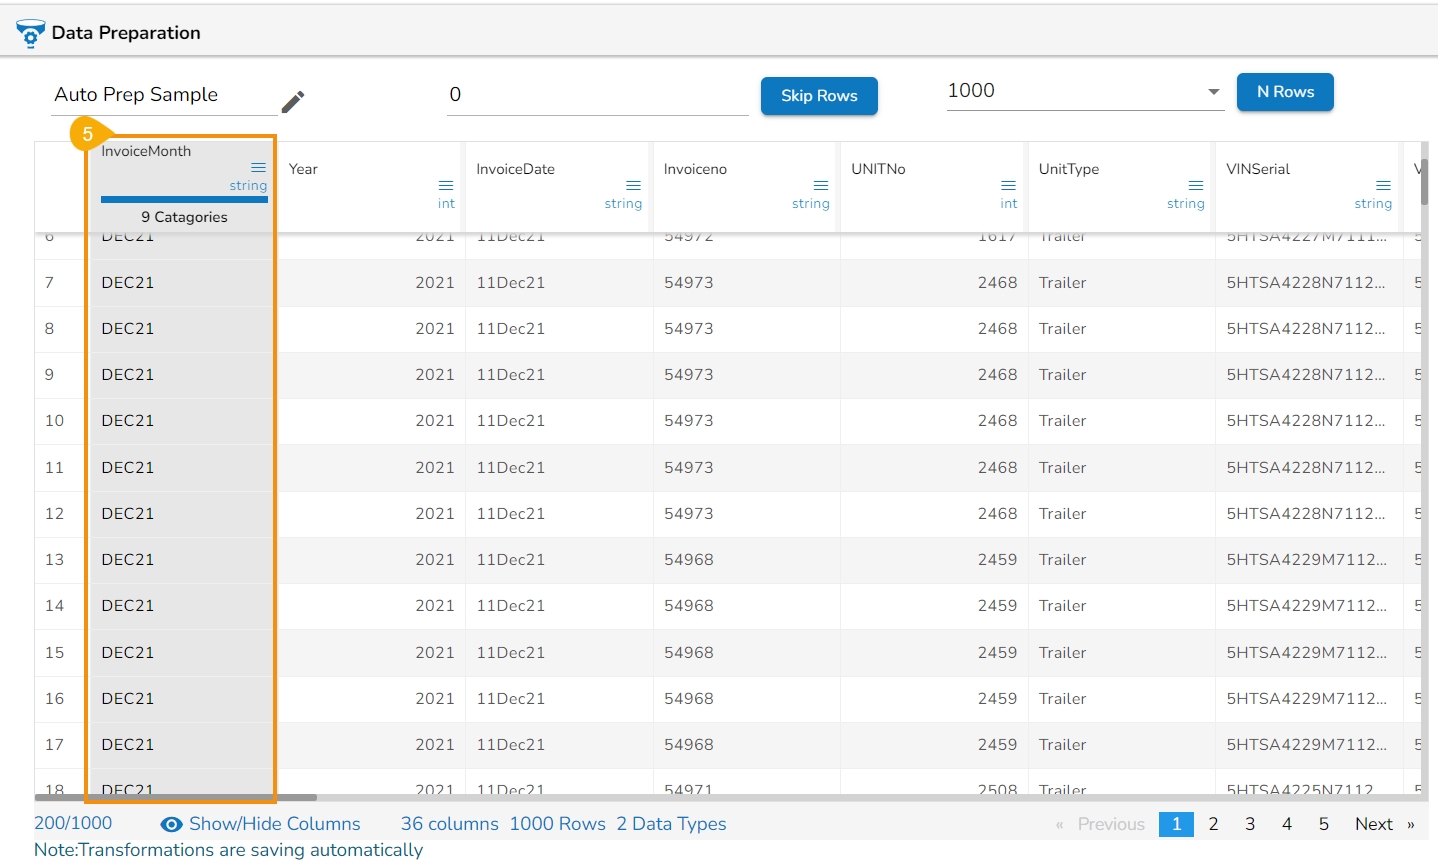Click the 36 columns summary link
Viewport: 1438px width, 868px height.
(449, 824)
